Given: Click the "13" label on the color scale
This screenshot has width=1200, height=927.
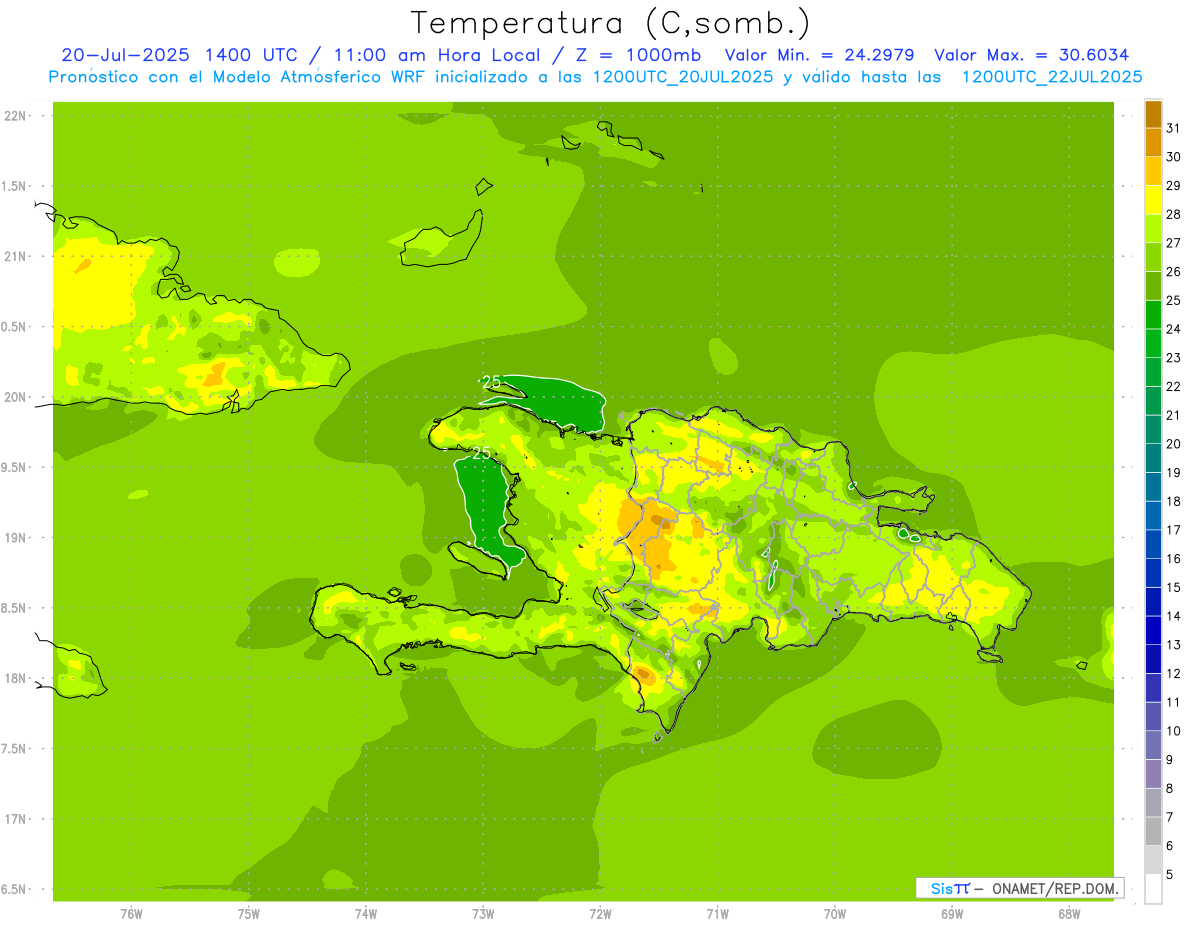Looking at the screenshot, I should [1173, 645].
